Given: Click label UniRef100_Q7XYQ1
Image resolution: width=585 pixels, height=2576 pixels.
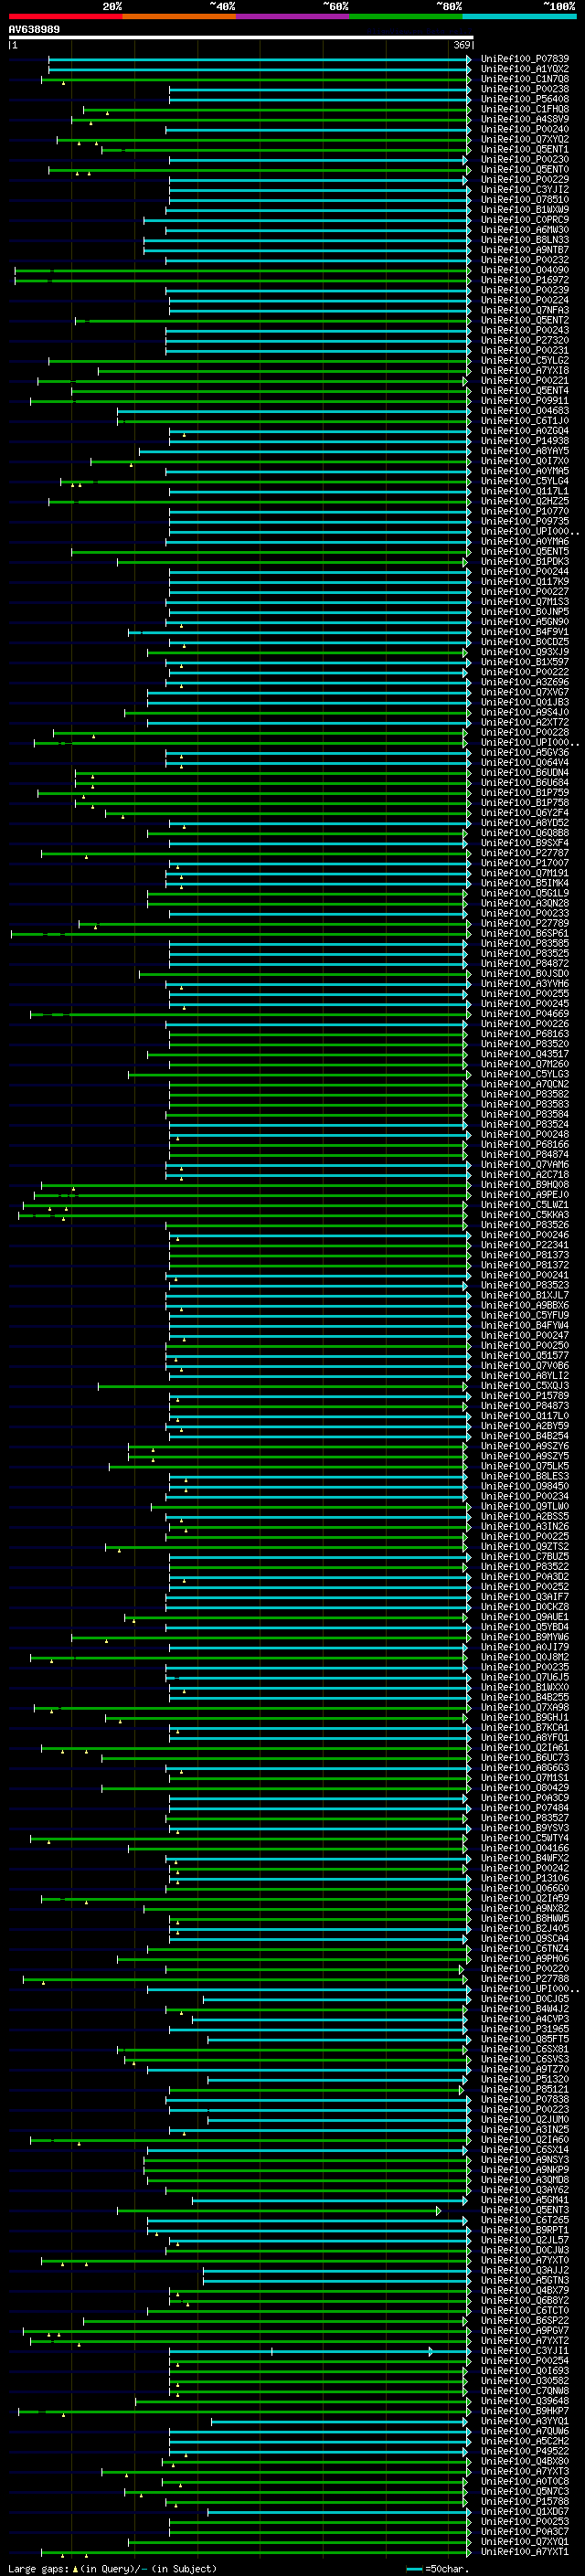Looking at the screenshot, I should [x=525, y=2541].
